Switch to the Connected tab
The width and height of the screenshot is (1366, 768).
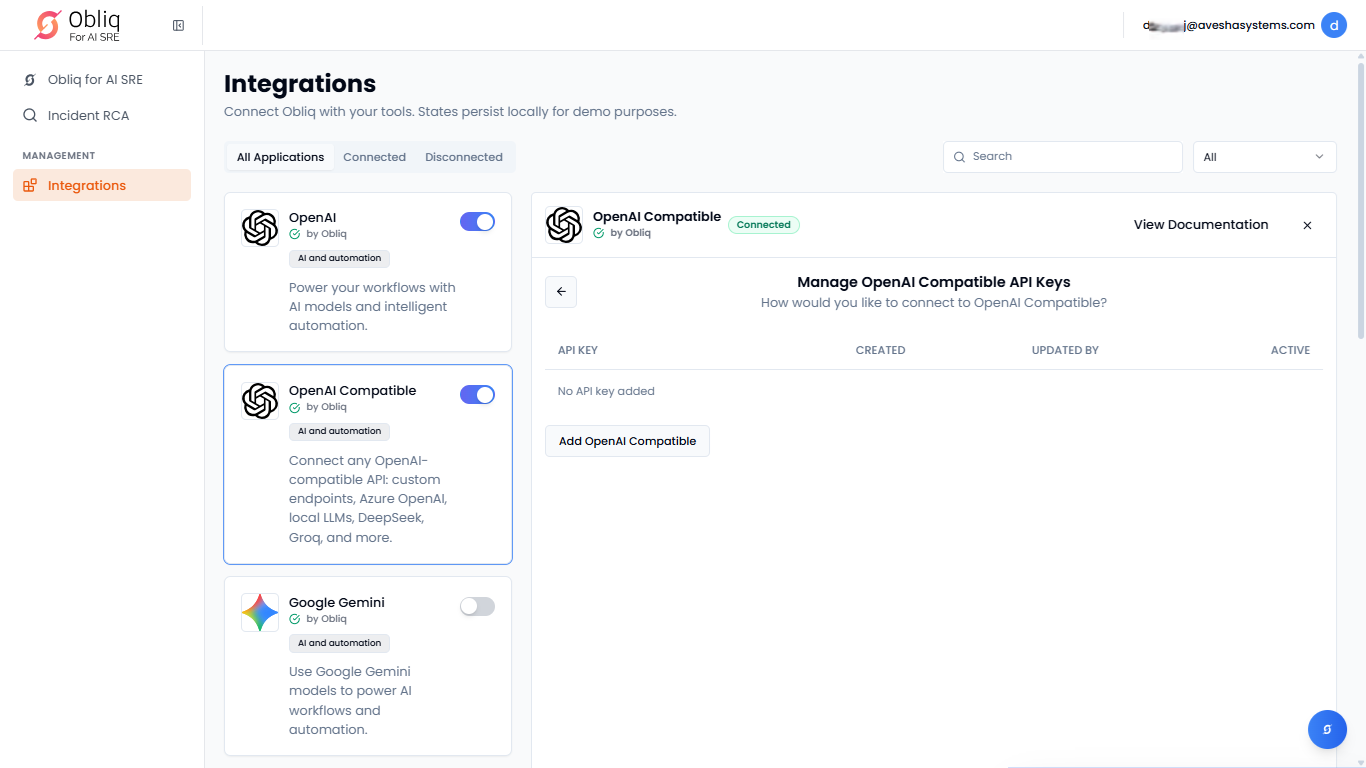point(374,157)
